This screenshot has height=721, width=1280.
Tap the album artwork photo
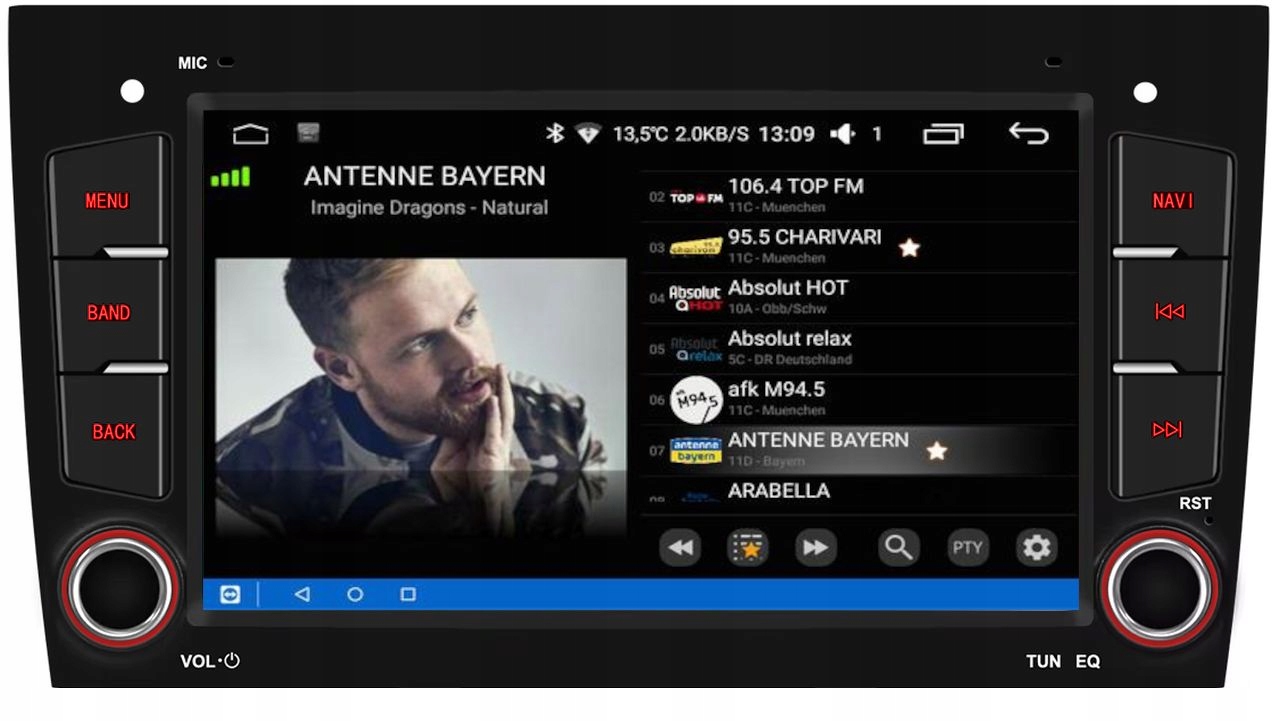pyautogui.click(x=421, y=390)
